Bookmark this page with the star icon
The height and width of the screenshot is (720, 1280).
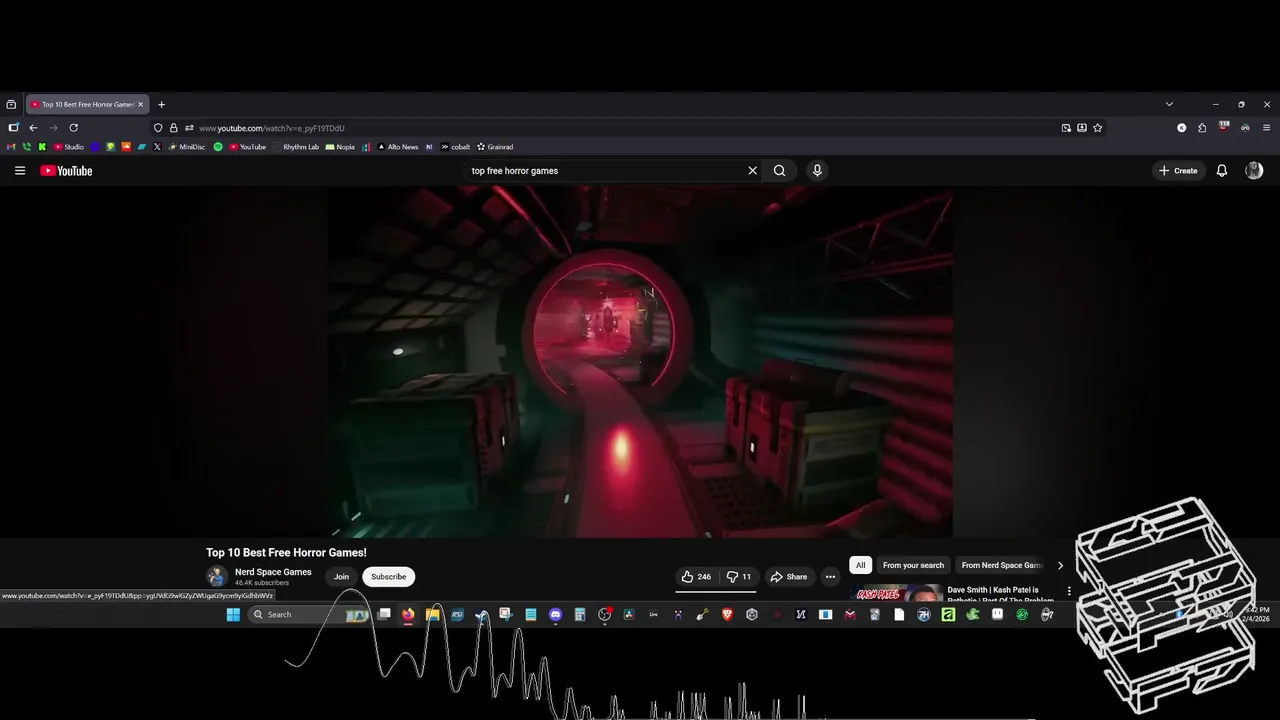[x=1098, y=128]
